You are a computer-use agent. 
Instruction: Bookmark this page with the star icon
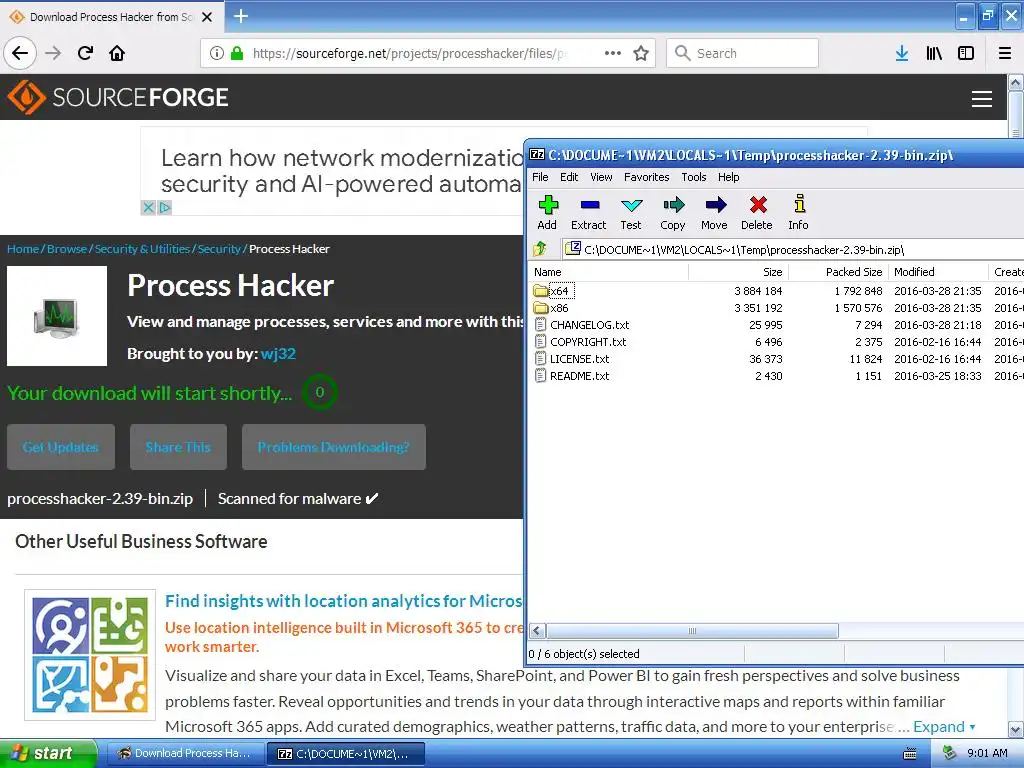(641, 53)
